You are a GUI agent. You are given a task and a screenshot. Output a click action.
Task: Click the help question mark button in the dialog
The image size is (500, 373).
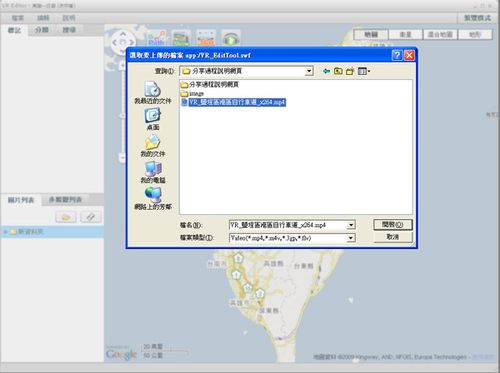click(397, 55)
